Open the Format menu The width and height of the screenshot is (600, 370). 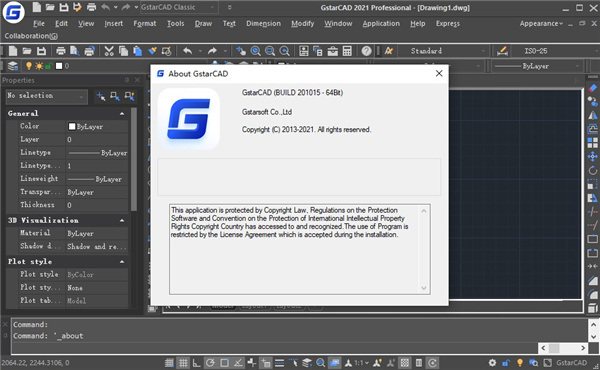tap(145, 24)
